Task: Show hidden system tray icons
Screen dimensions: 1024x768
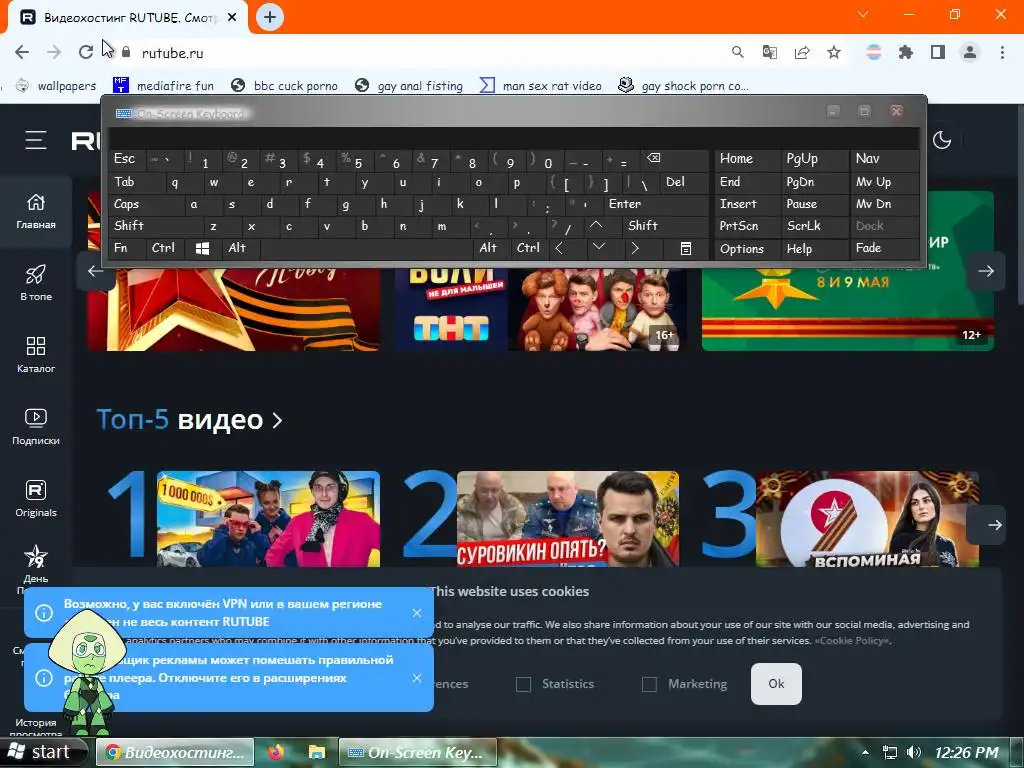Action: tap(866, 752)
